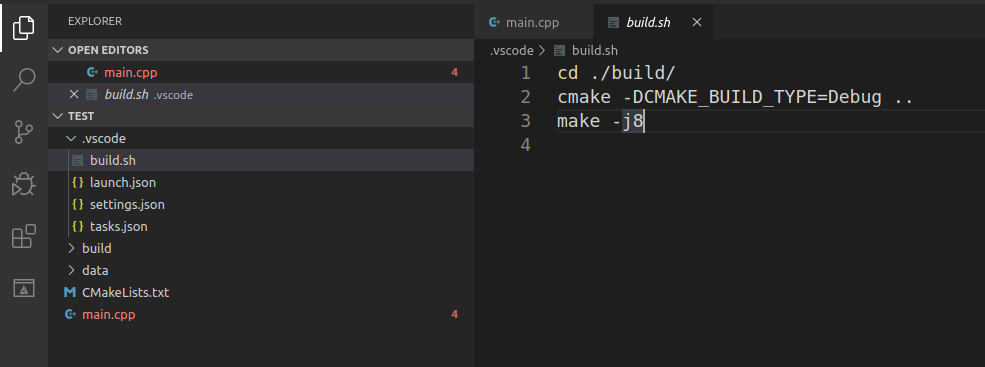
Task: Open the Explorer view in activity bar
Action: pos(24,26)
